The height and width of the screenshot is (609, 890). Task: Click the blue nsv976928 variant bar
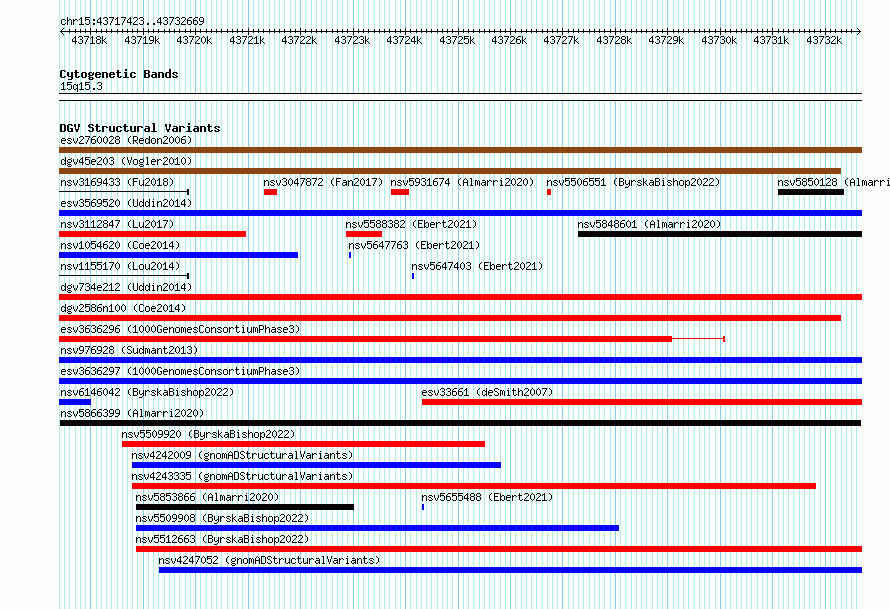(x=460, y=360)
